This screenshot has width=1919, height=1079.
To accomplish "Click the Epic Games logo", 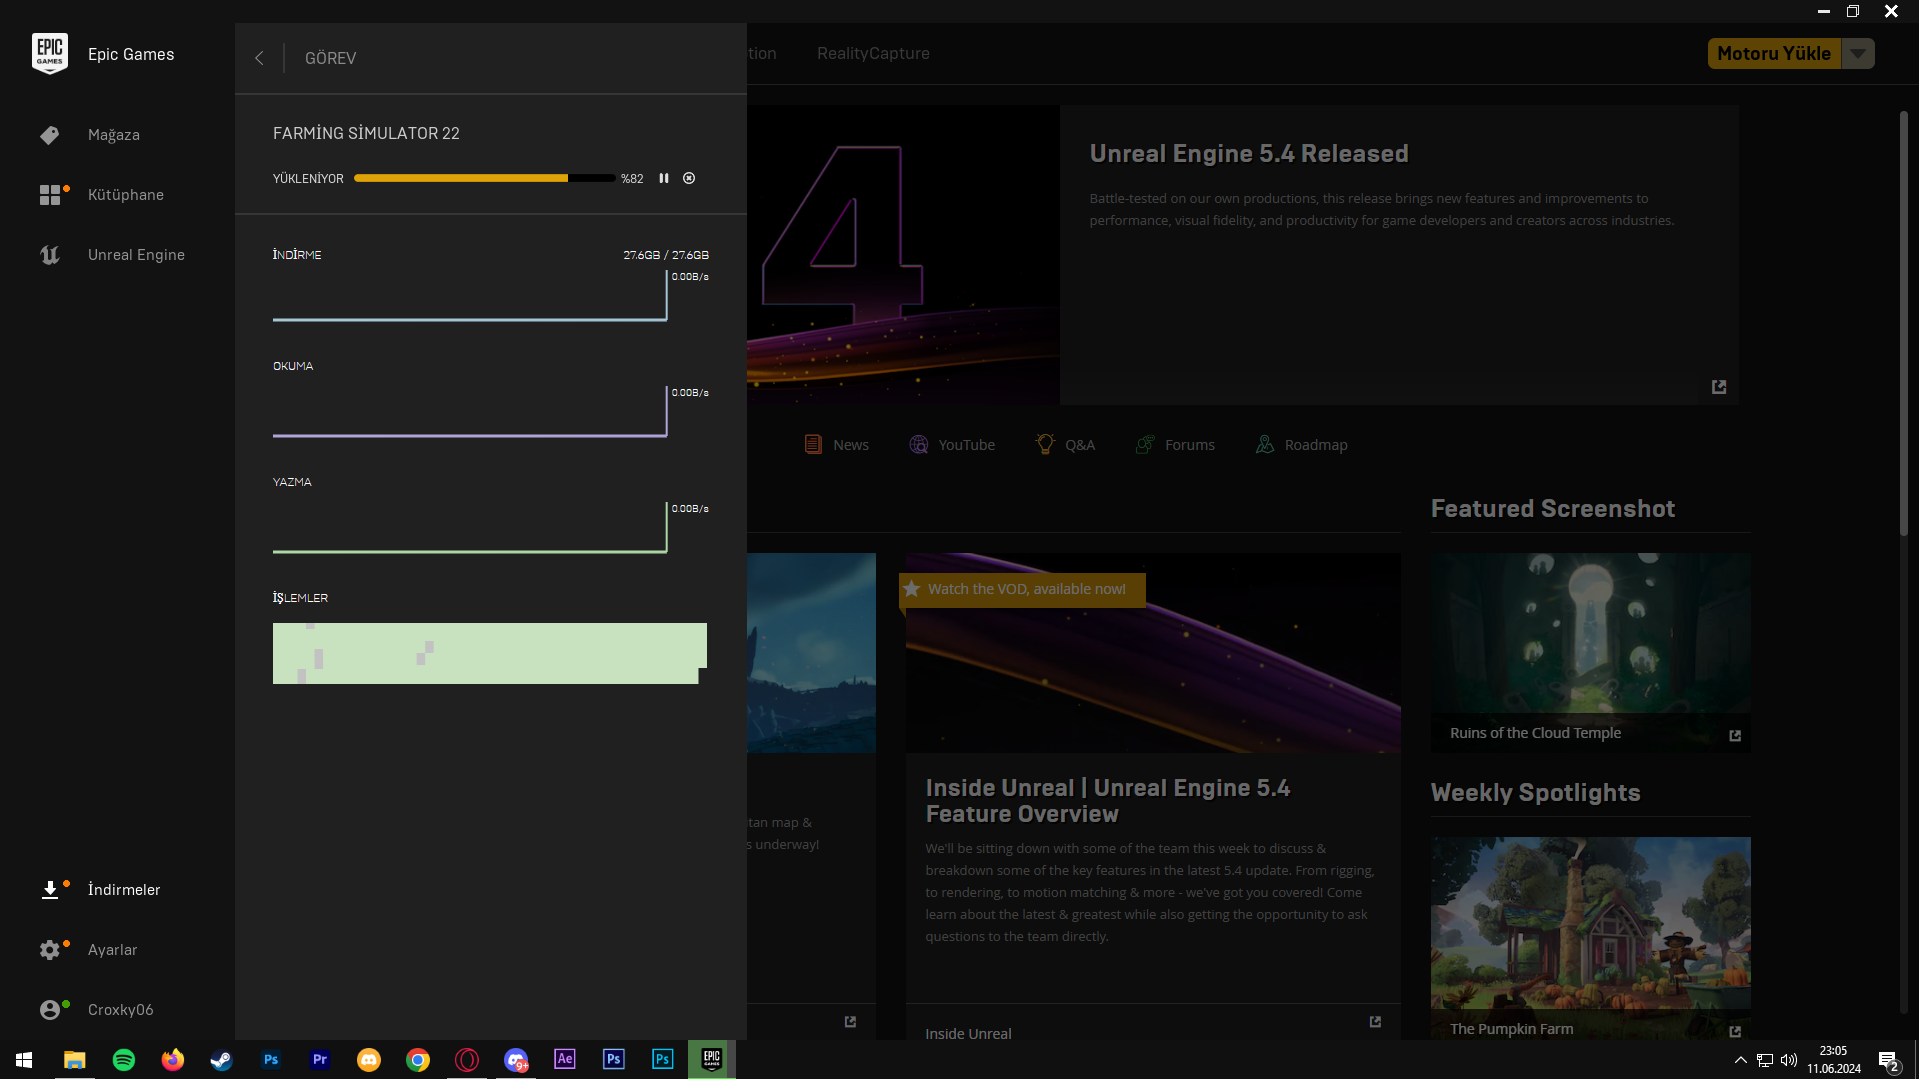I will 50,54.
